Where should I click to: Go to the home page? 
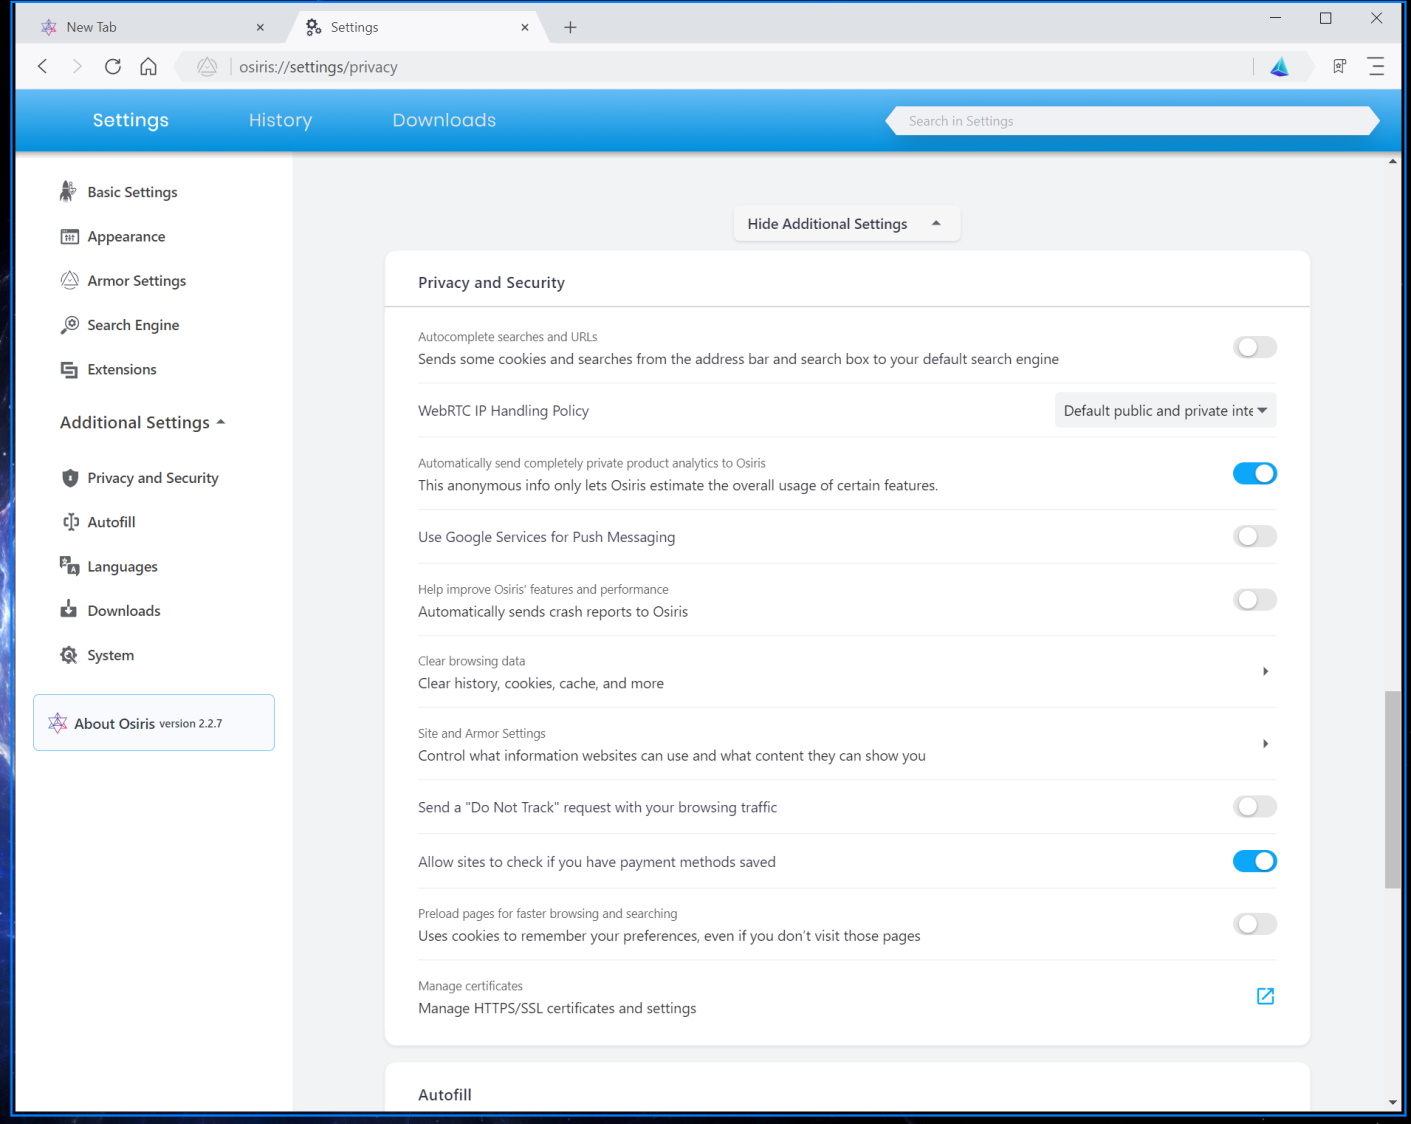point(148,66)
